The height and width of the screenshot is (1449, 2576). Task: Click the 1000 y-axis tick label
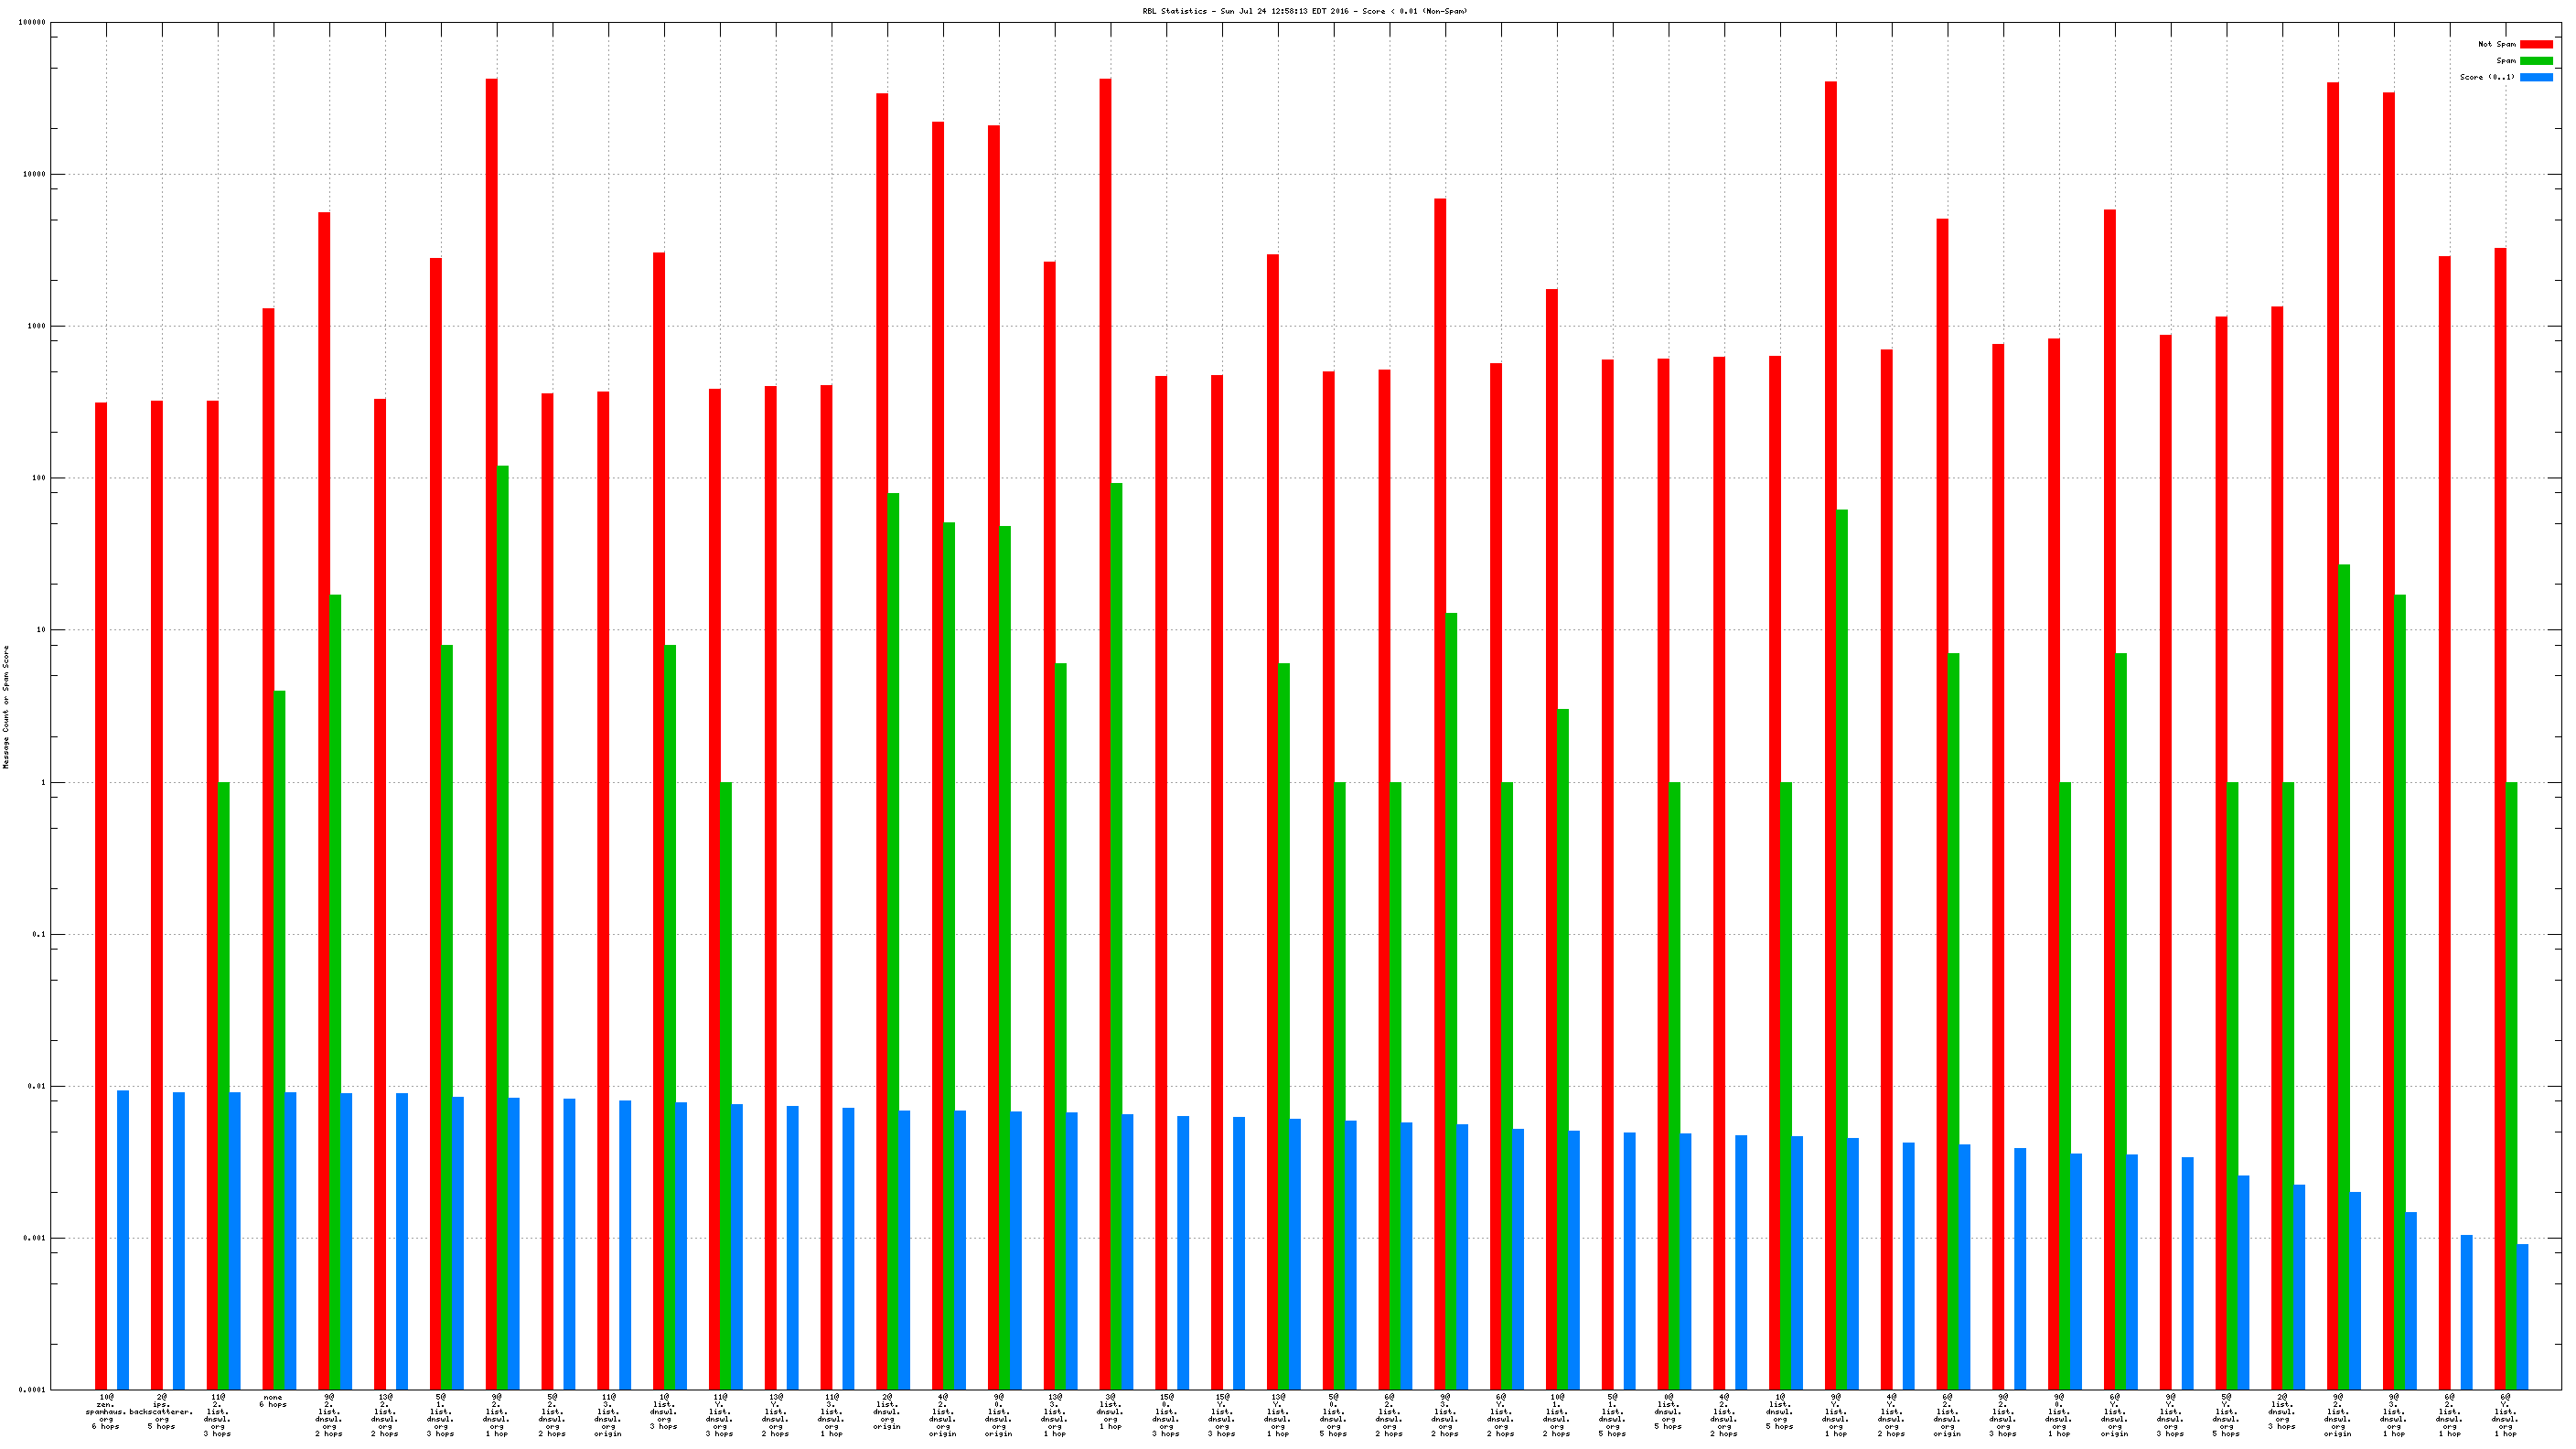35,326
